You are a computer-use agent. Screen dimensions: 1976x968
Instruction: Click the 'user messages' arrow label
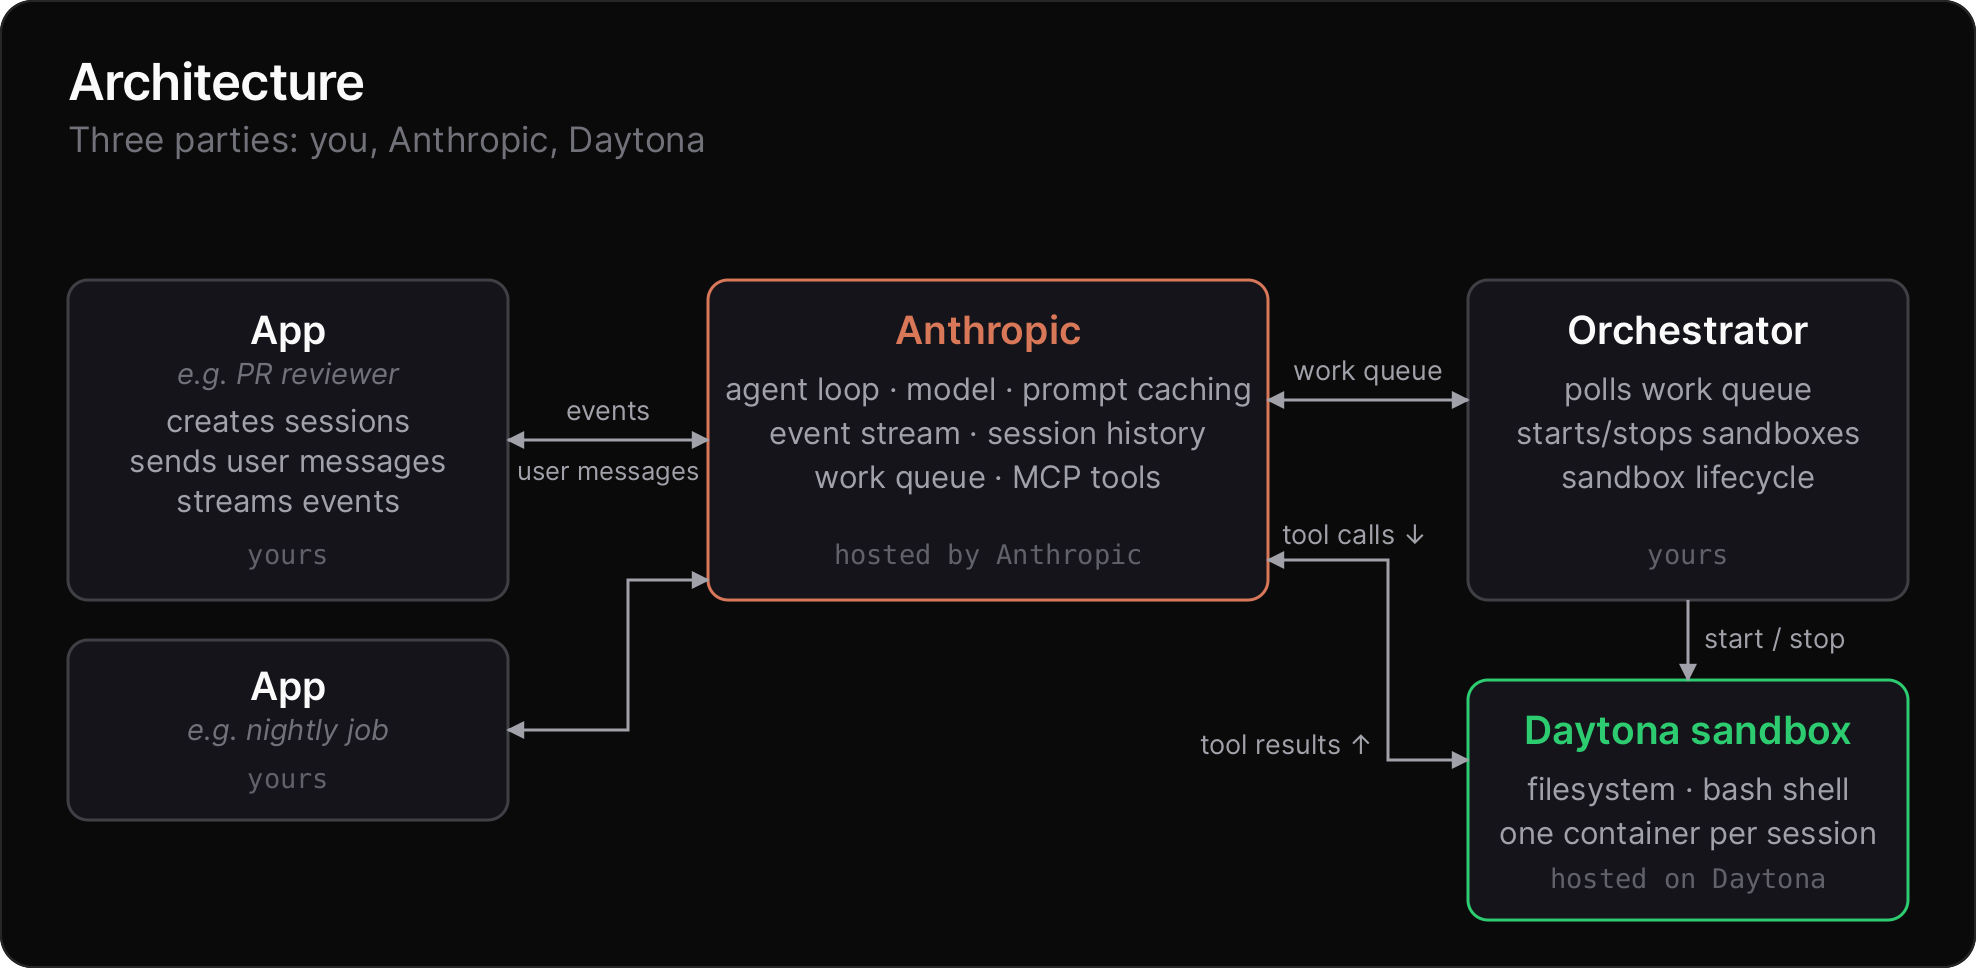click(x=608, y=471)
